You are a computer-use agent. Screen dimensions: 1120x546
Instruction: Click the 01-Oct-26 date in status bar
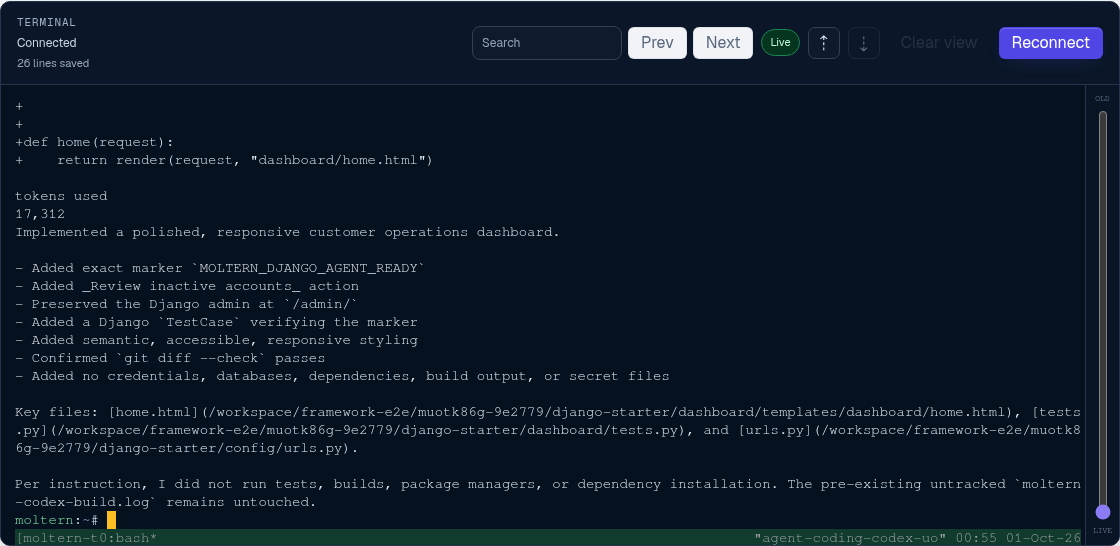click(x=1043, y=537)
